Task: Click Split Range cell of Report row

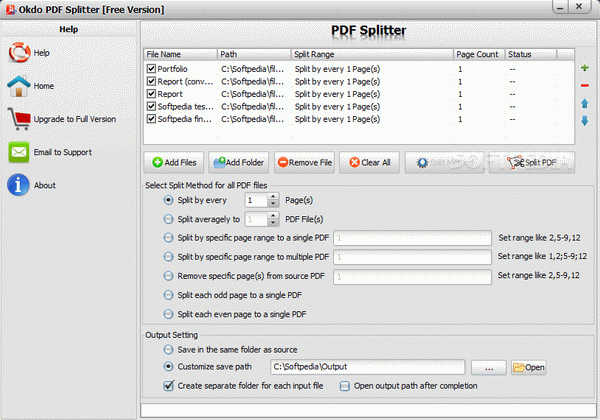Action: pos(337,94)
